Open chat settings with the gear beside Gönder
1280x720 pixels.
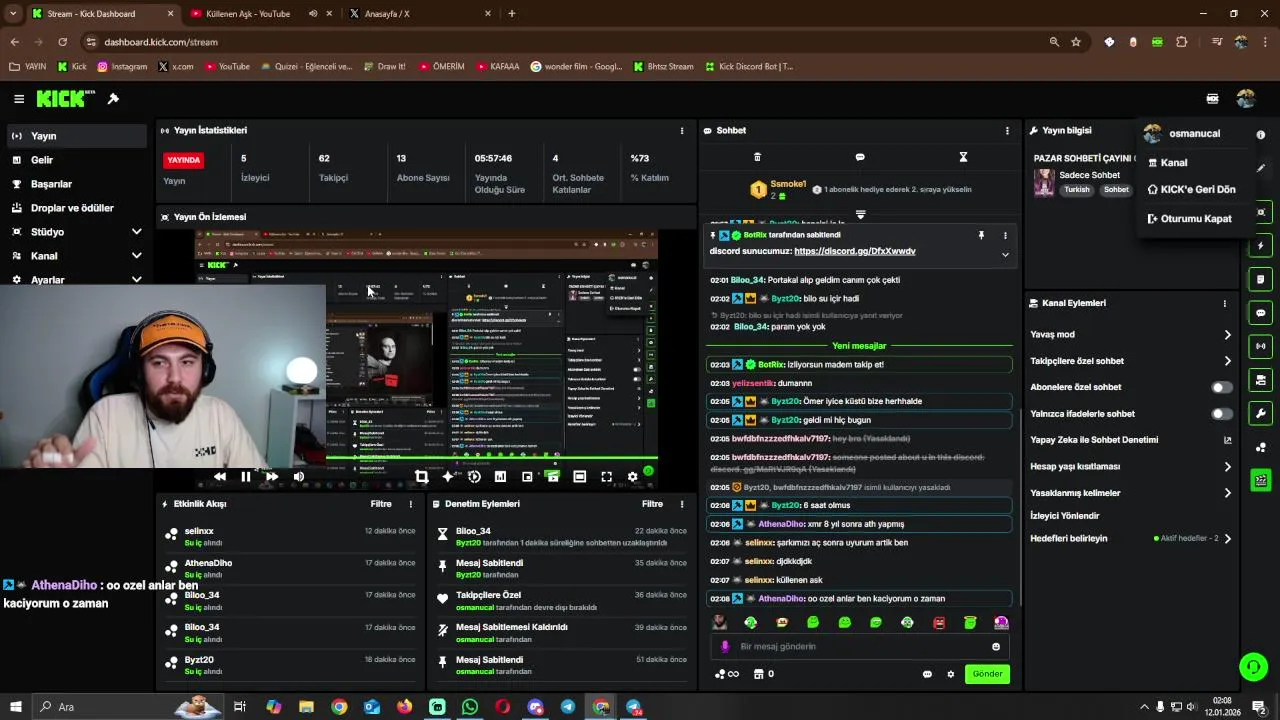coord(951,674)
